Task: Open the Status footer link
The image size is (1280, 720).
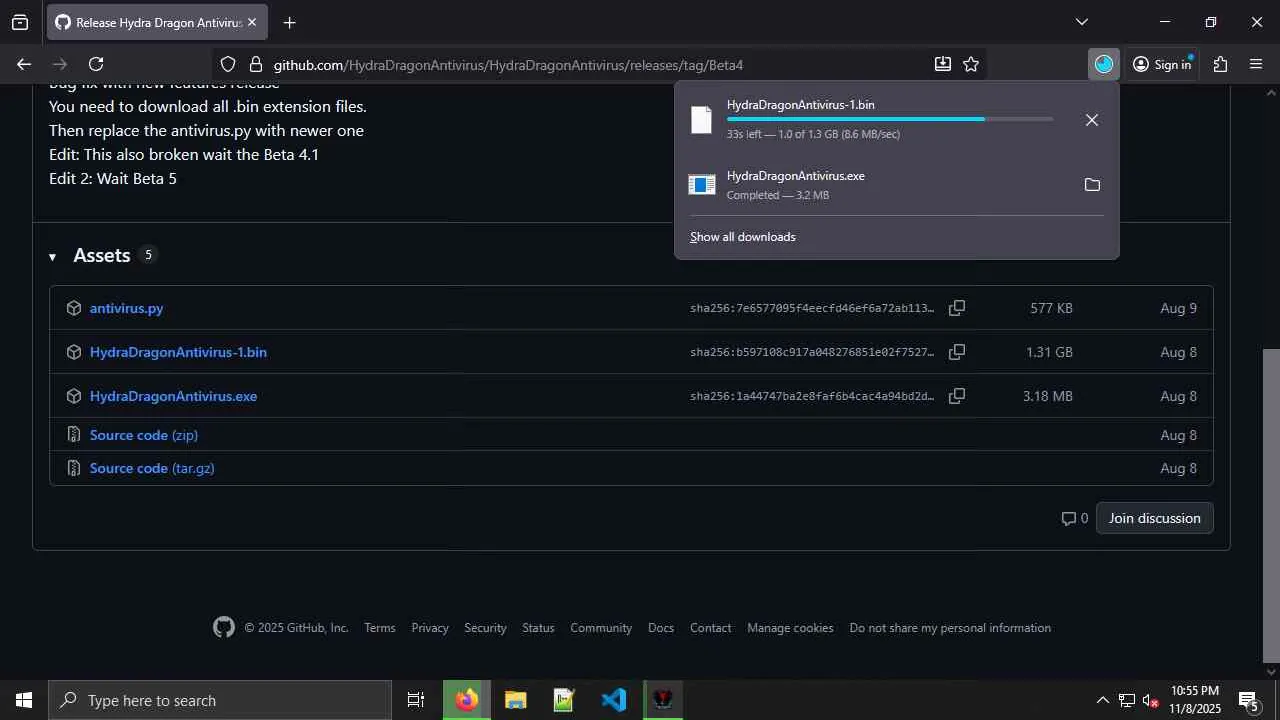Action: 538,628
